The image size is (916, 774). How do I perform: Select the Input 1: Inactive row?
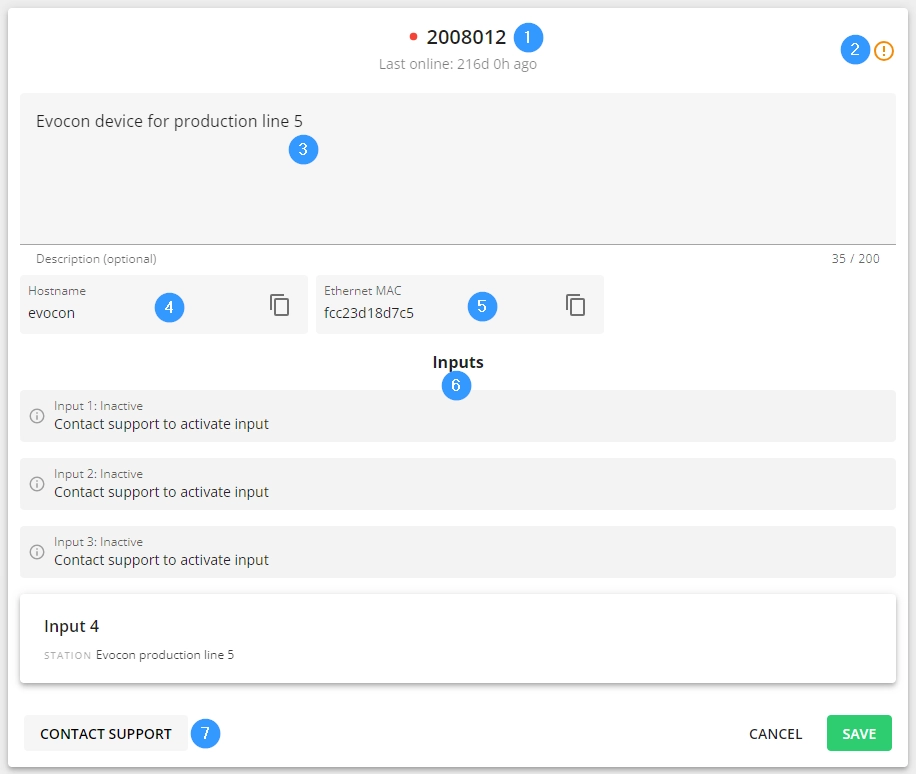[x=458, y=416]
